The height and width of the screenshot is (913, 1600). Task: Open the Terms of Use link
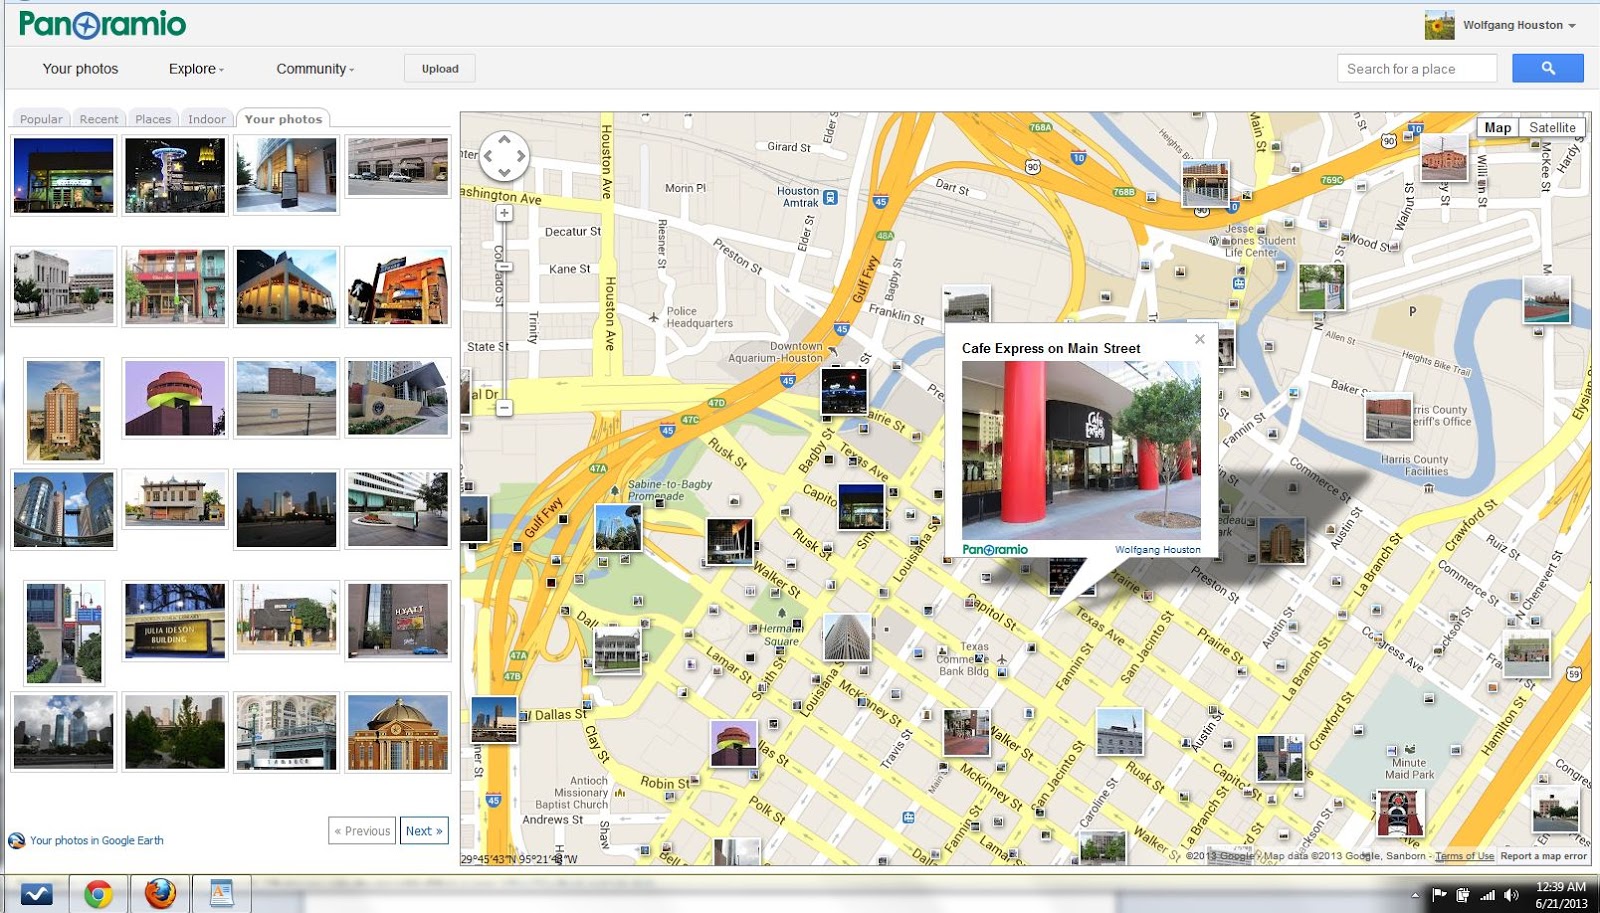coord(1464,856)
